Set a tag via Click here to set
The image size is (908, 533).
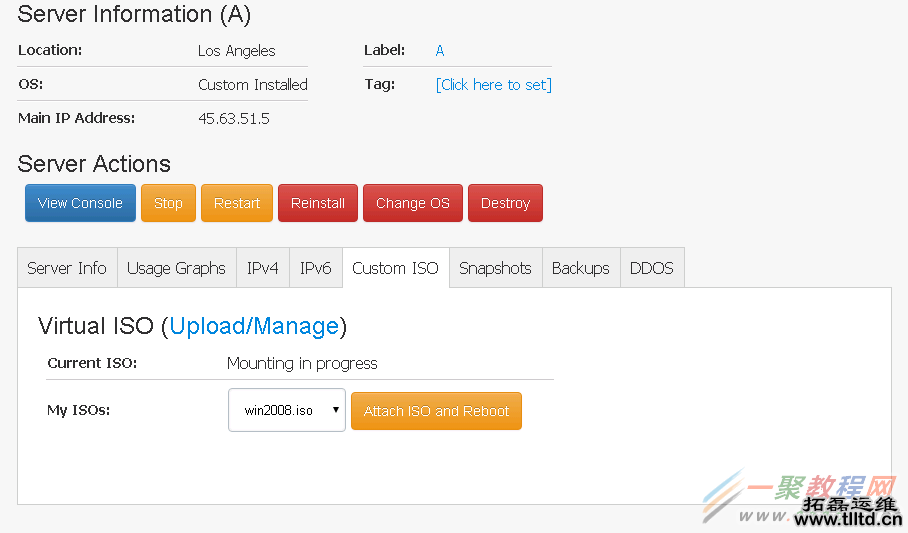pos(494,85)
